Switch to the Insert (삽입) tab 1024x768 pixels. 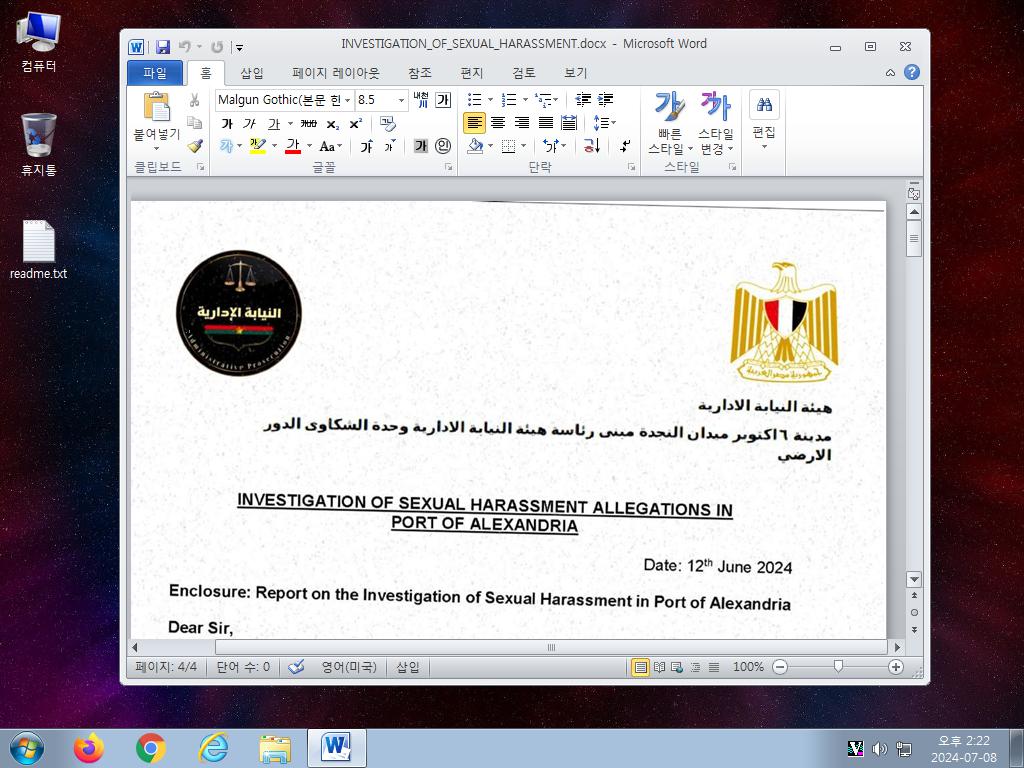click(251, 72)
